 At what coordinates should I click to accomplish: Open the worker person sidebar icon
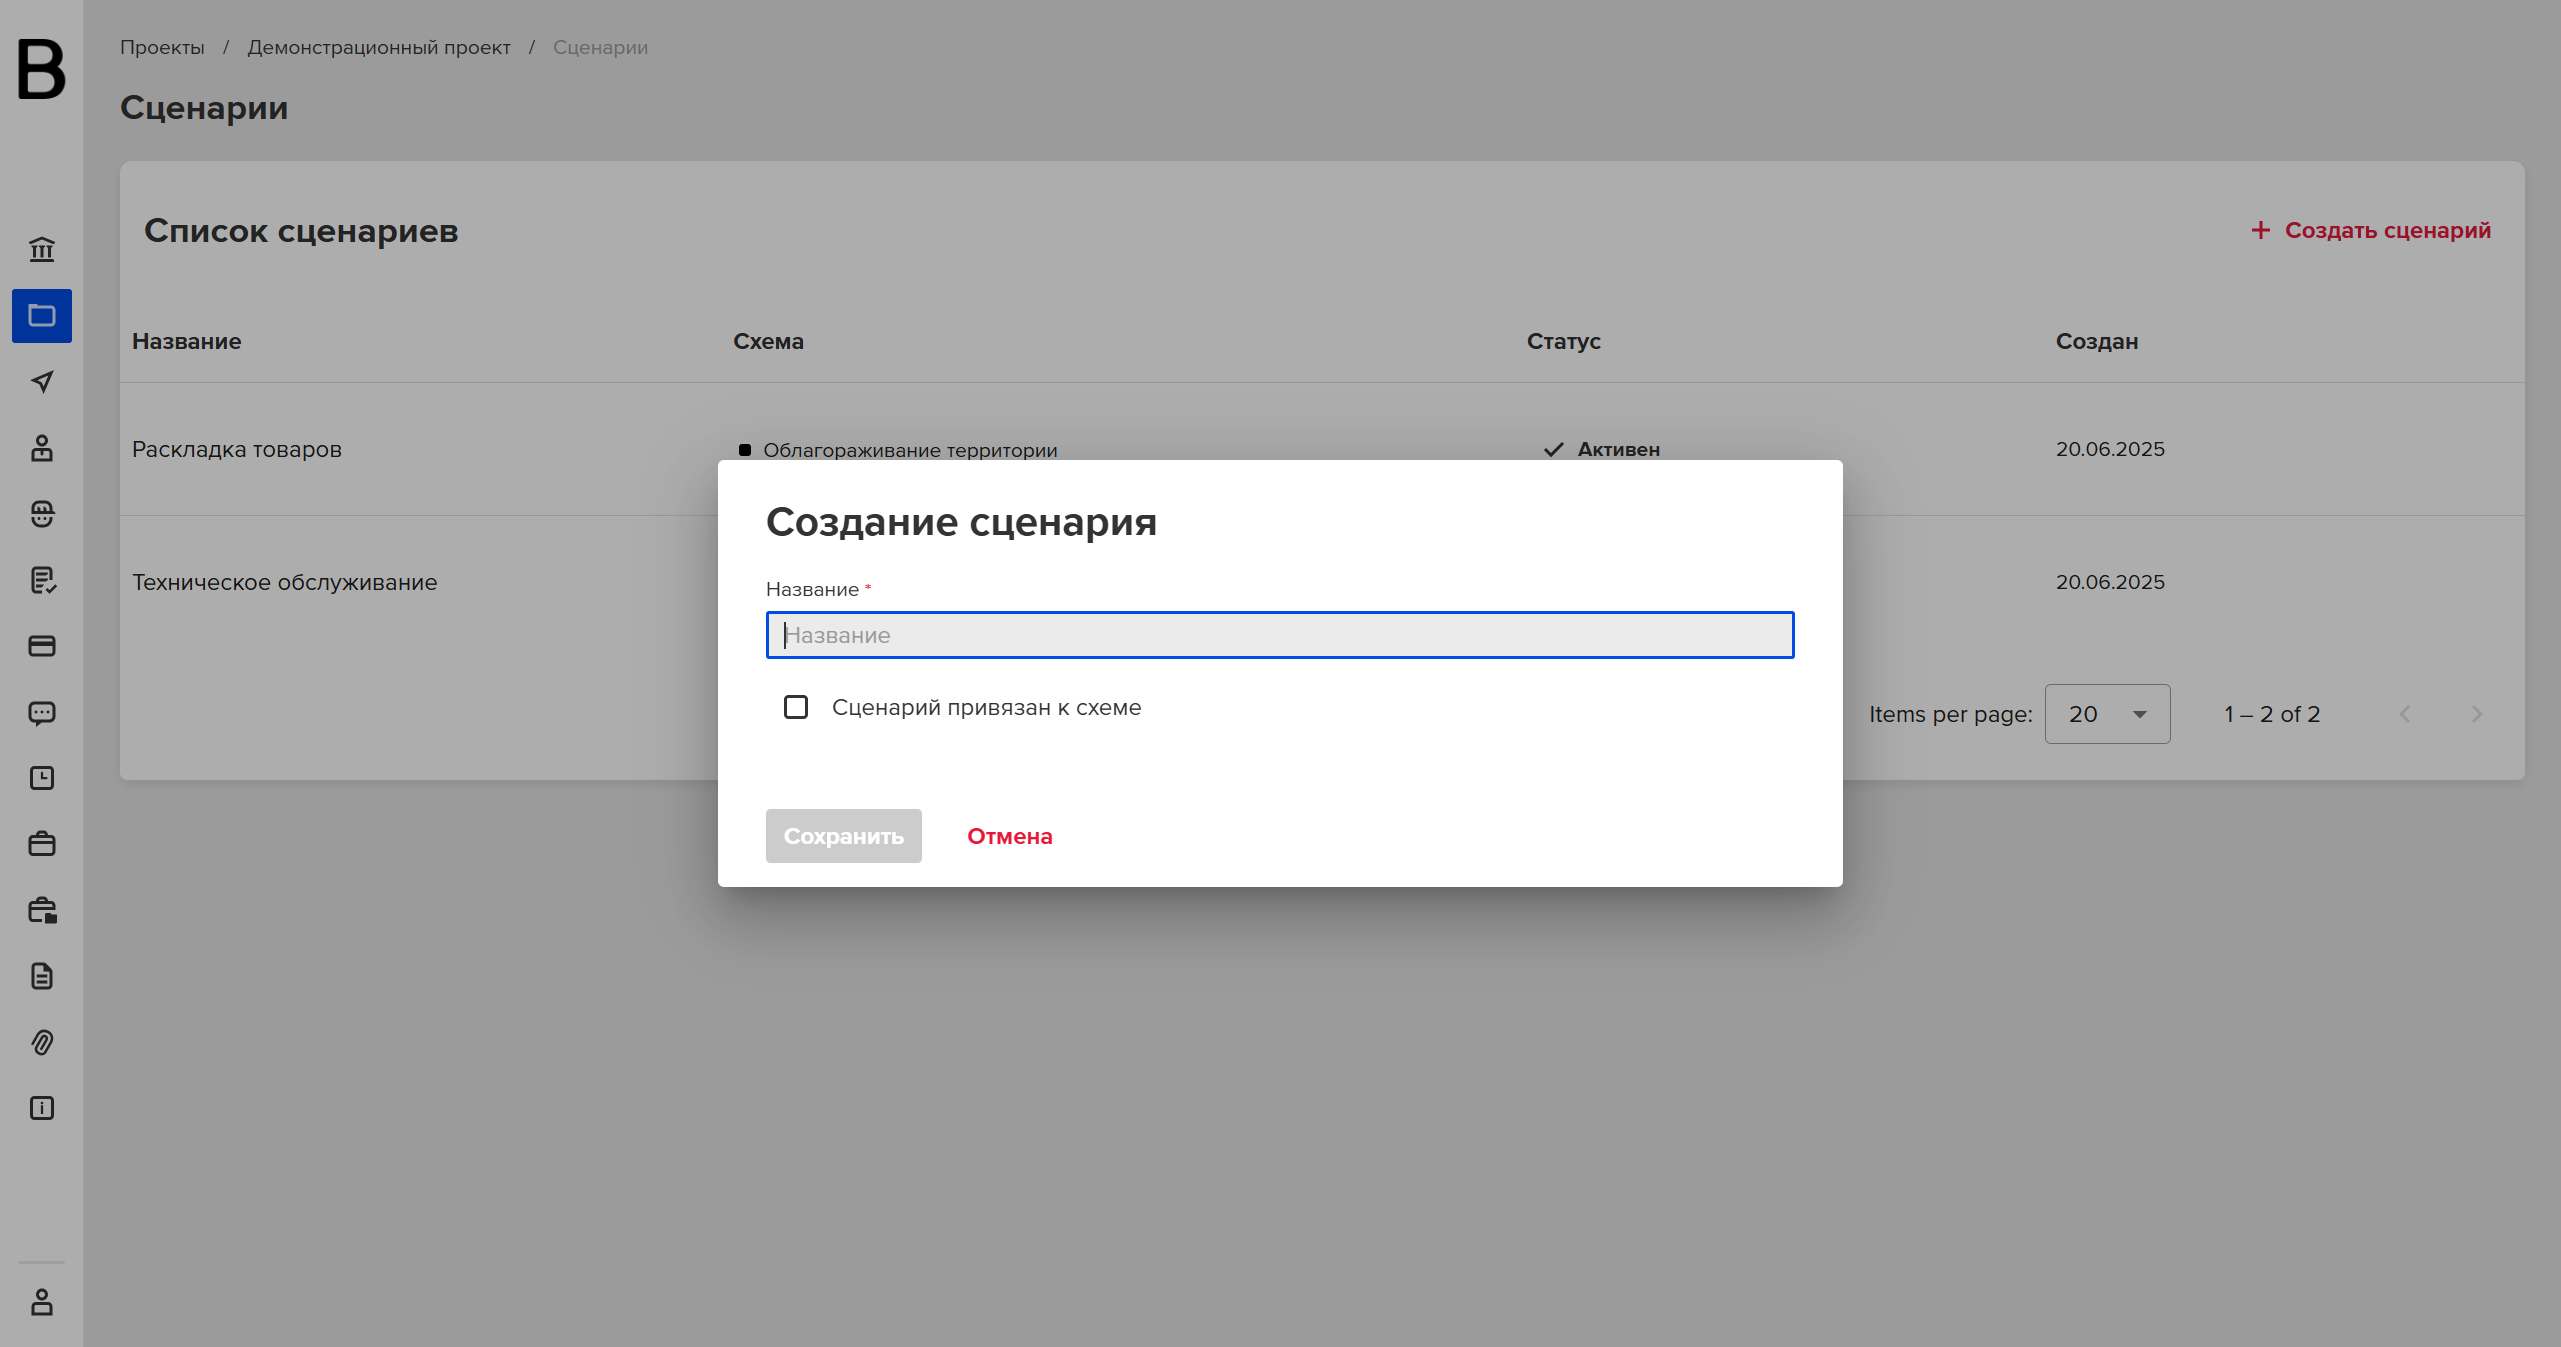tap(42, 448)
